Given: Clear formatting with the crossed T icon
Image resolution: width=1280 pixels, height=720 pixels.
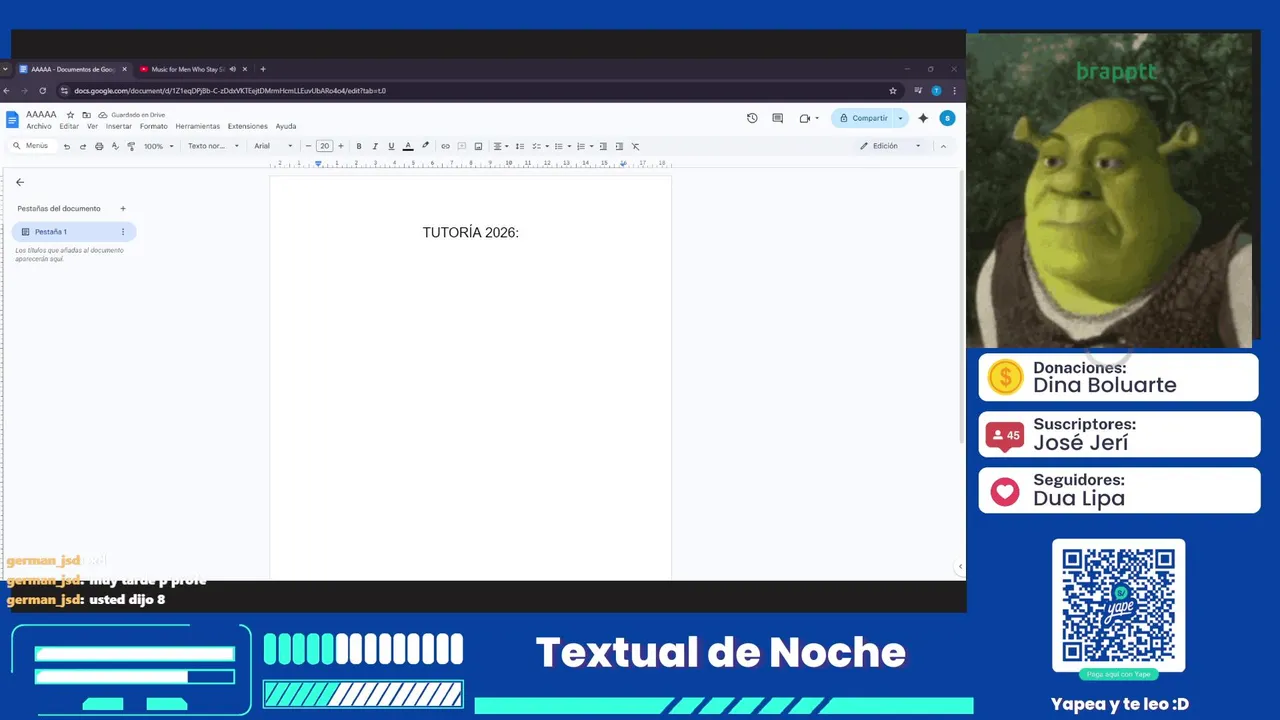Looking at the screenshot, I should pos(635,146).
